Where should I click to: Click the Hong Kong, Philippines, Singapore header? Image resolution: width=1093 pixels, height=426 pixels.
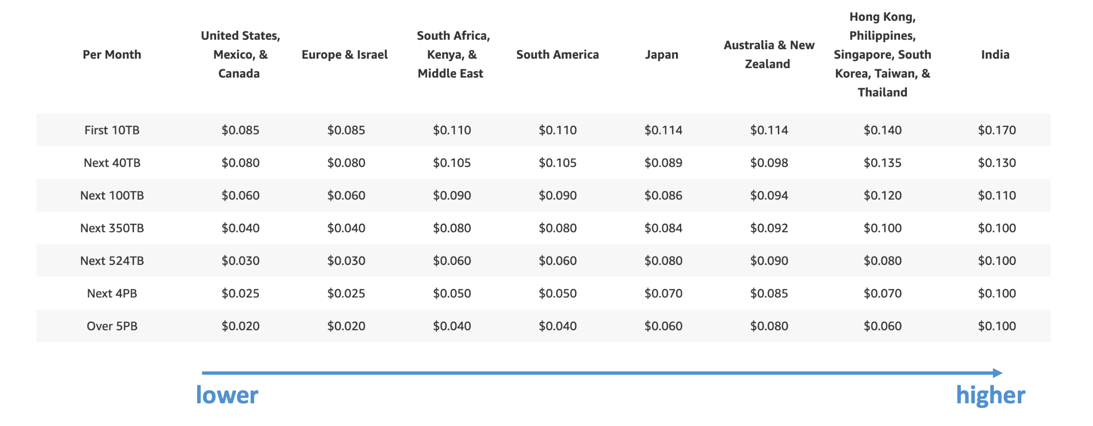click(882, 55)
